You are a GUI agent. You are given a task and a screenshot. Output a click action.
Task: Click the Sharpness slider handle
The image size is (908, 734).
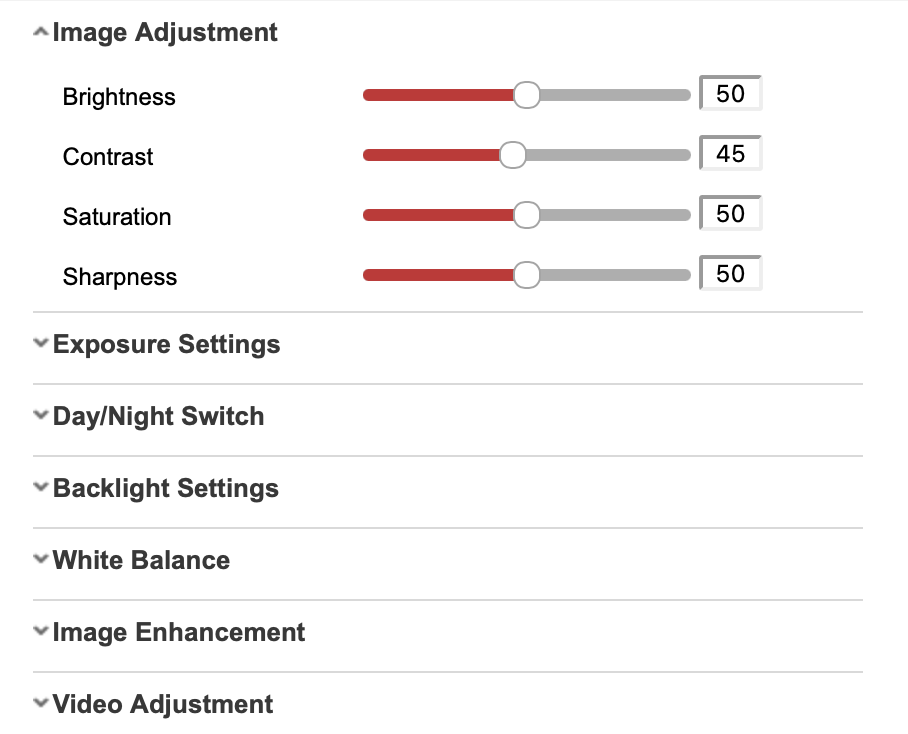coord(526,275)
